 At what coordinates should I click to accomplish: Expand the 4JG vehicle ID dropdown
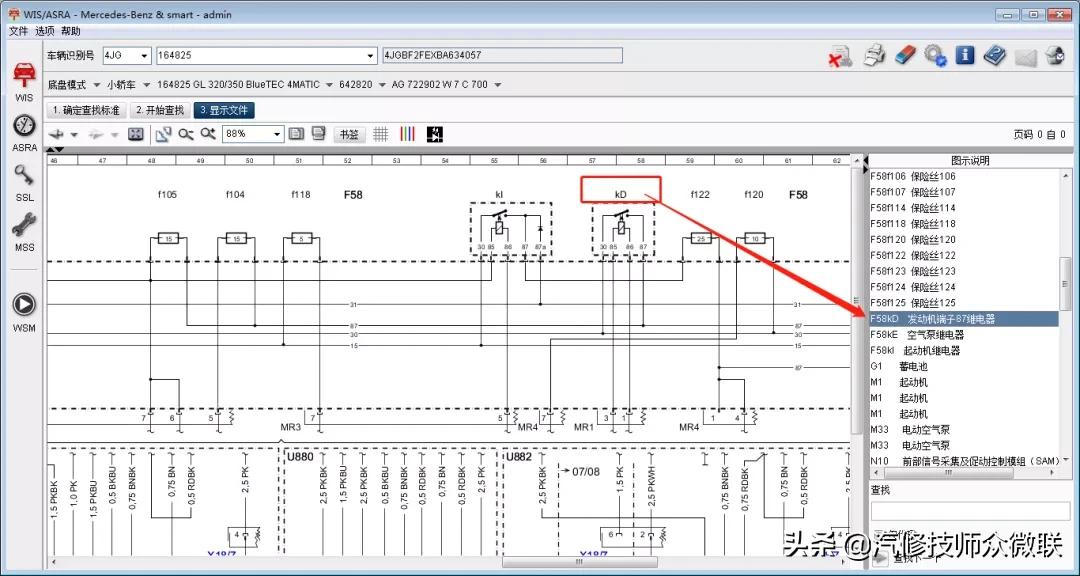[x=145, y=56]
